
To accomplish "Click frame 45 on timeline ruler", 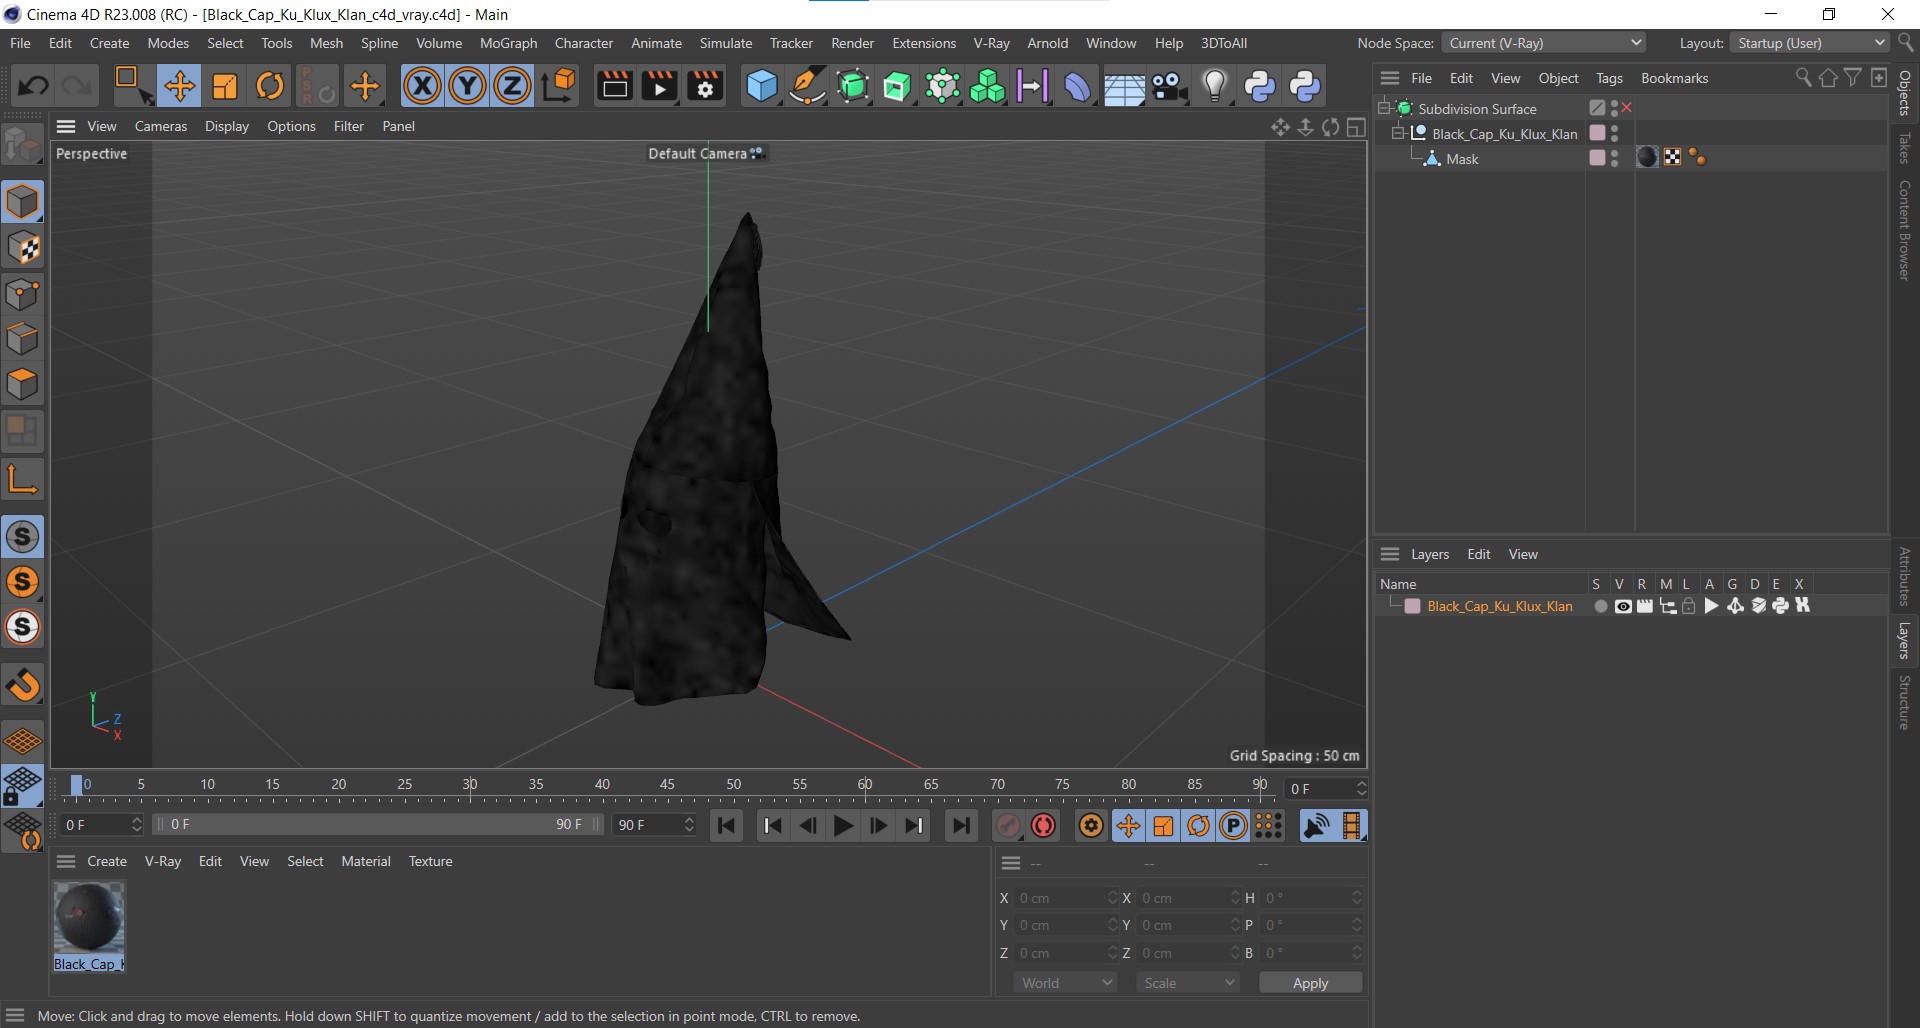I will (667, 785).
